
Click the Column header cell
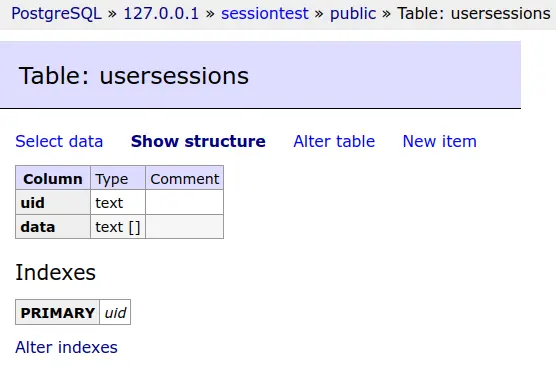[x=53, y=178]
